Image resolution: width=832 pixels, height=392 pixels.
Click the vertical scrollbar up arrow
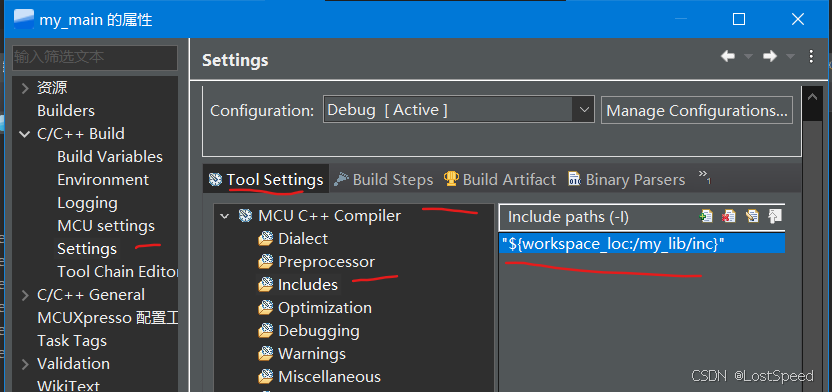[x=812, y=97]
